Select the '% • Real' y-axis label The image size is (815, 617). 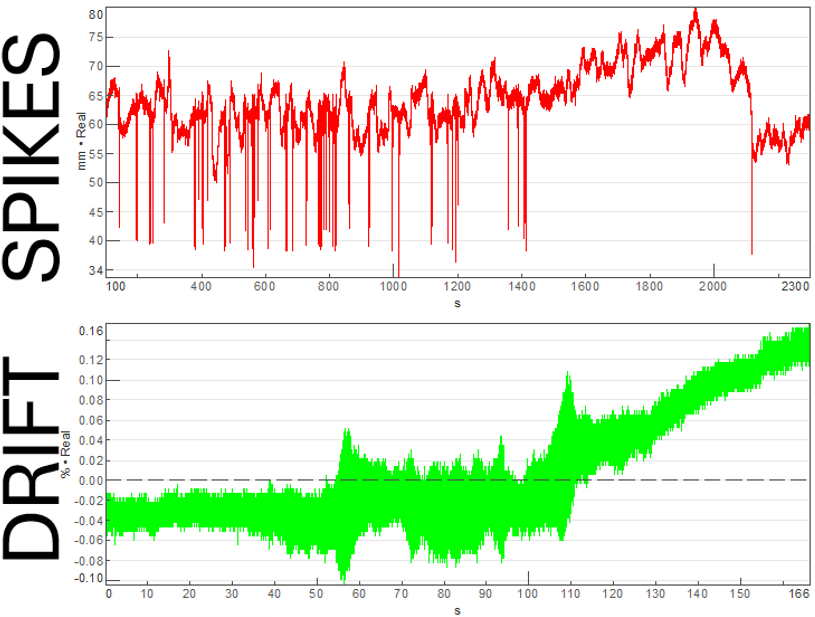tap(66, 455)
